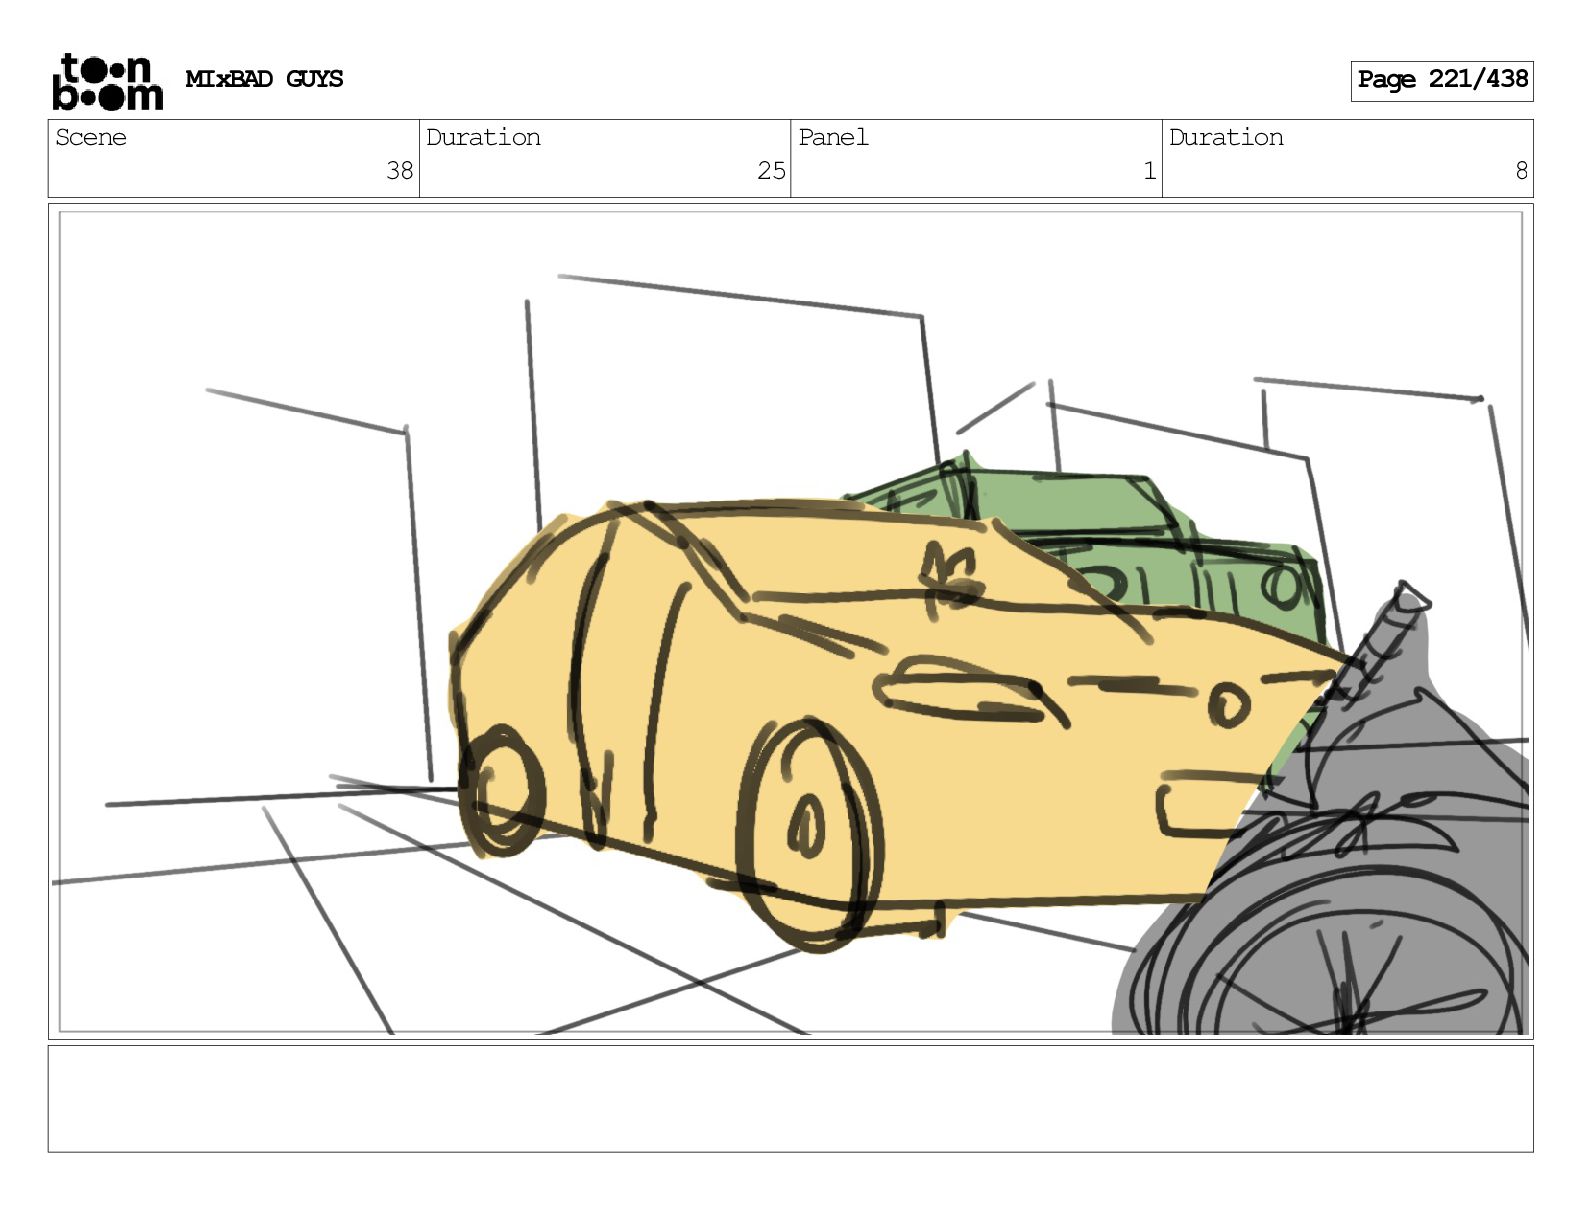Click the 'Page 221/438' box
The image size is (1584, 1224).
coord(1441,80)
